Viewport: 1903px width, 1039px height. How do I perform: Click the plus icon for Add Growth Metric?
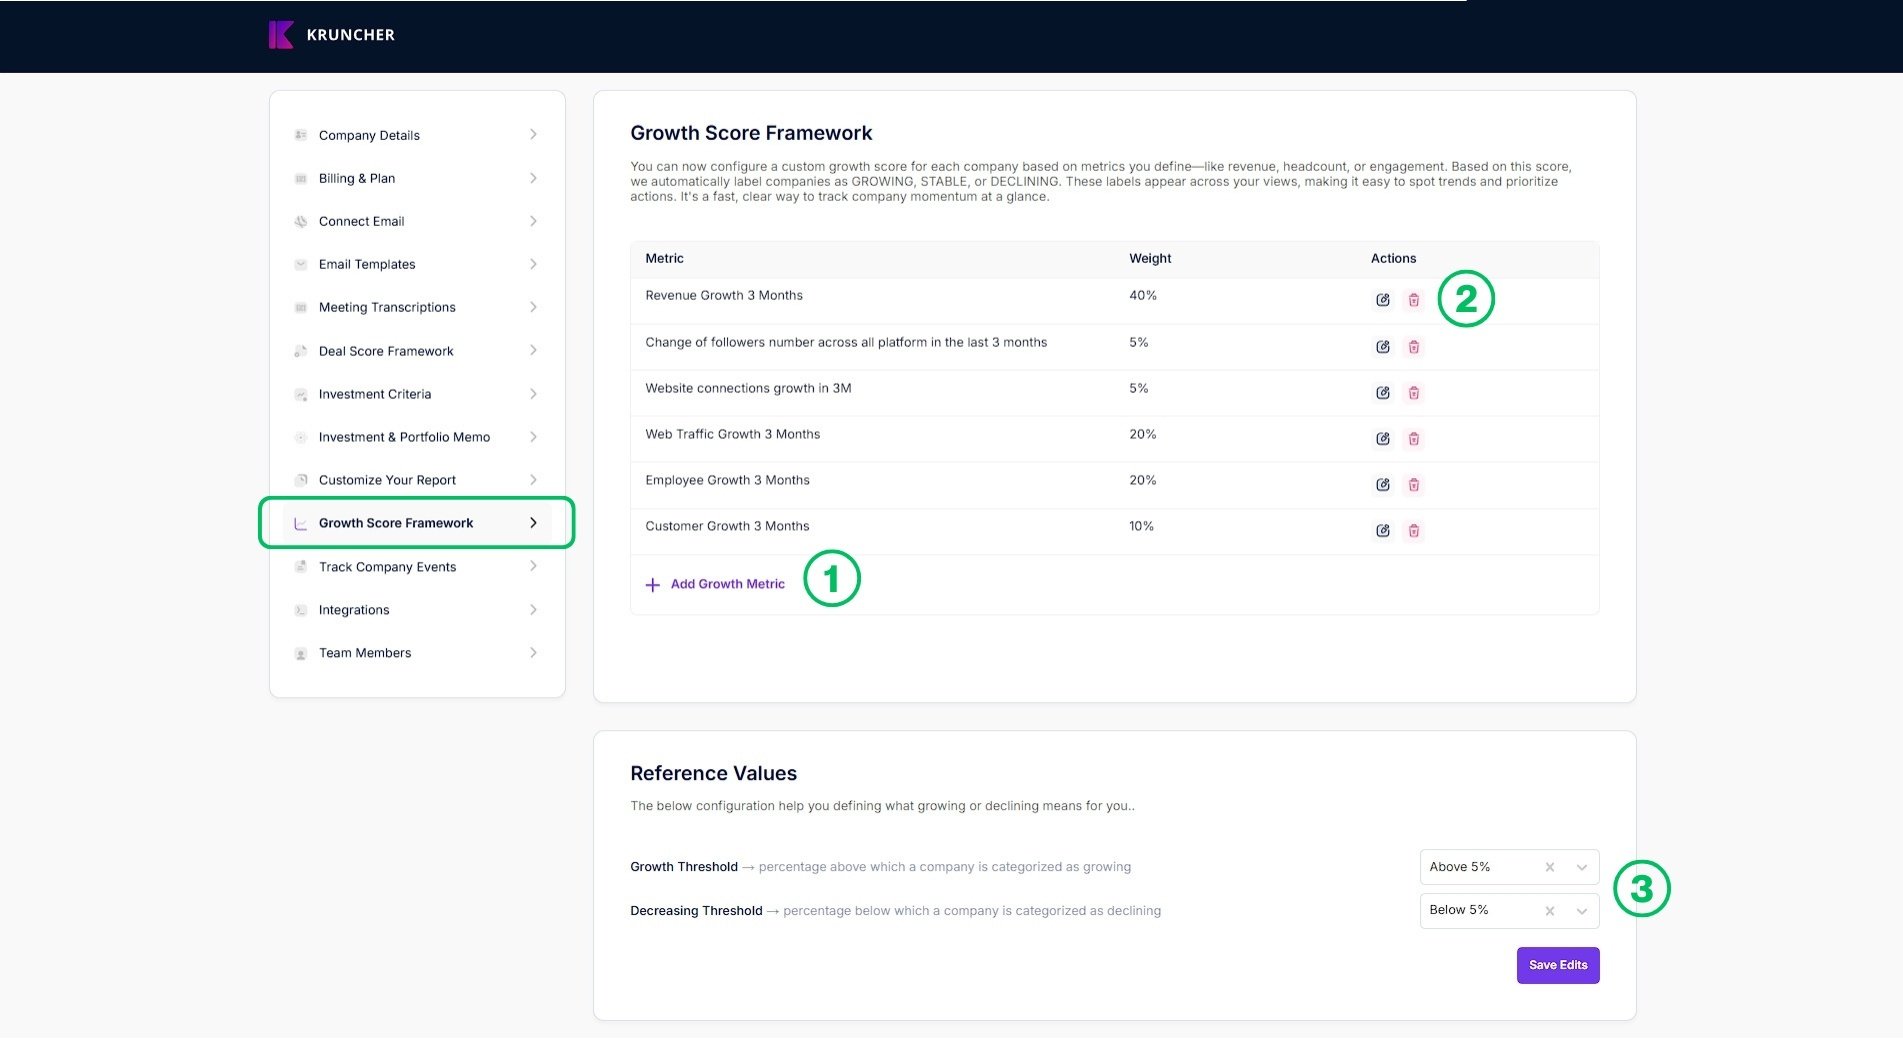[653, 585]
